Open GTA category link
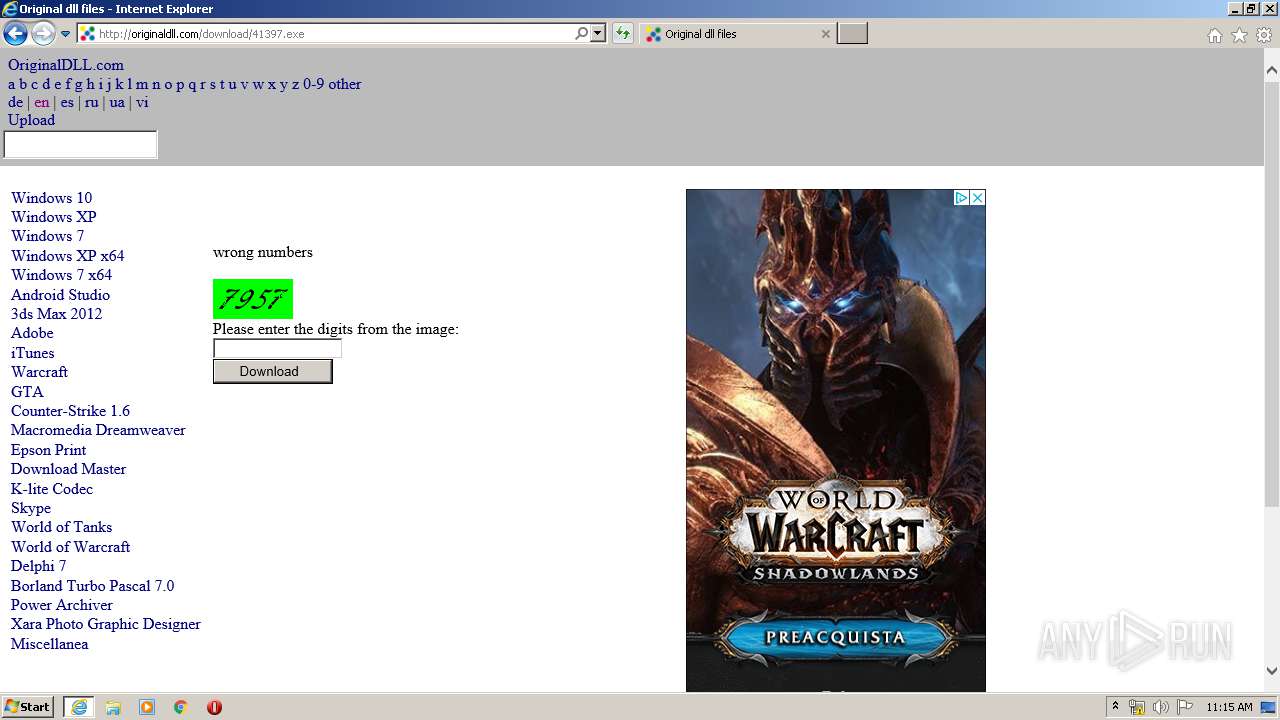The image size is (1280, 720). (x=27, y=392)
